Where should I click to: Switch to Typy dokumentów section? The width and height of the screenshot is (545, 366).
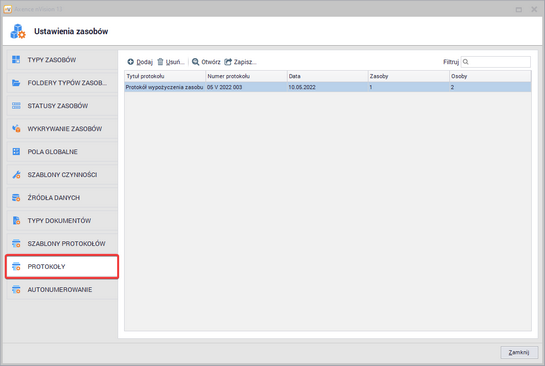62,220
